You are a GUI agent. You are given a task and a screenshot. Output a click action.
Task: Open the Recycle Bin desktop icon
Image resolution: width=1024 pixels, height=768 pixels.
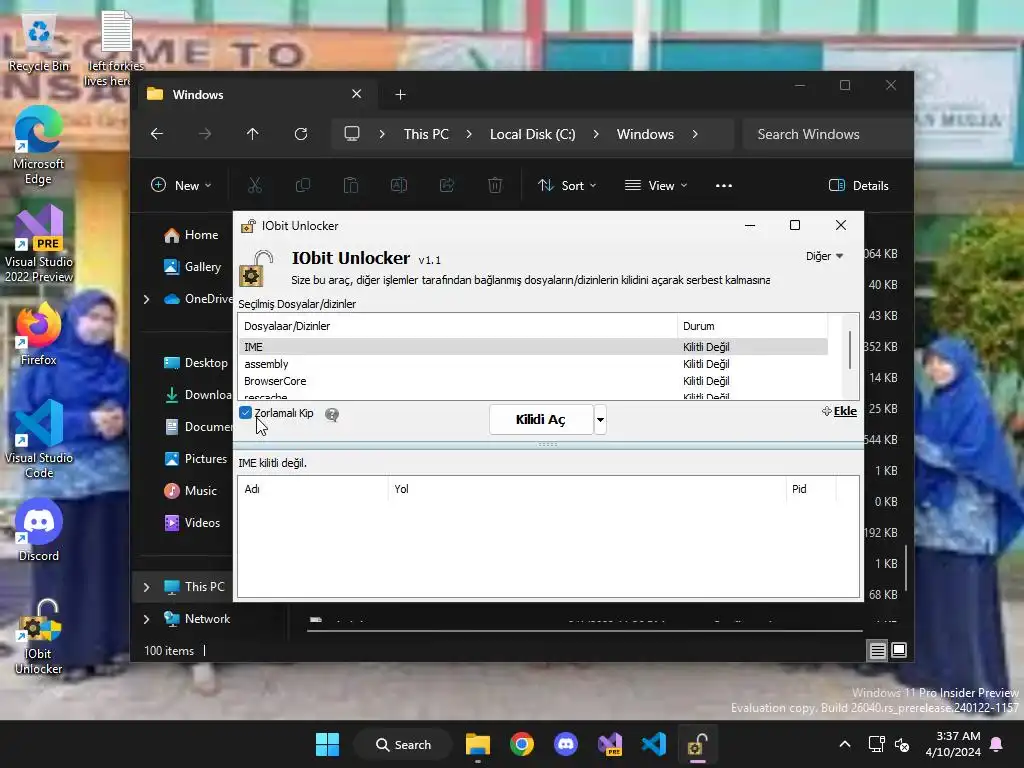click(x=39, y=43)
